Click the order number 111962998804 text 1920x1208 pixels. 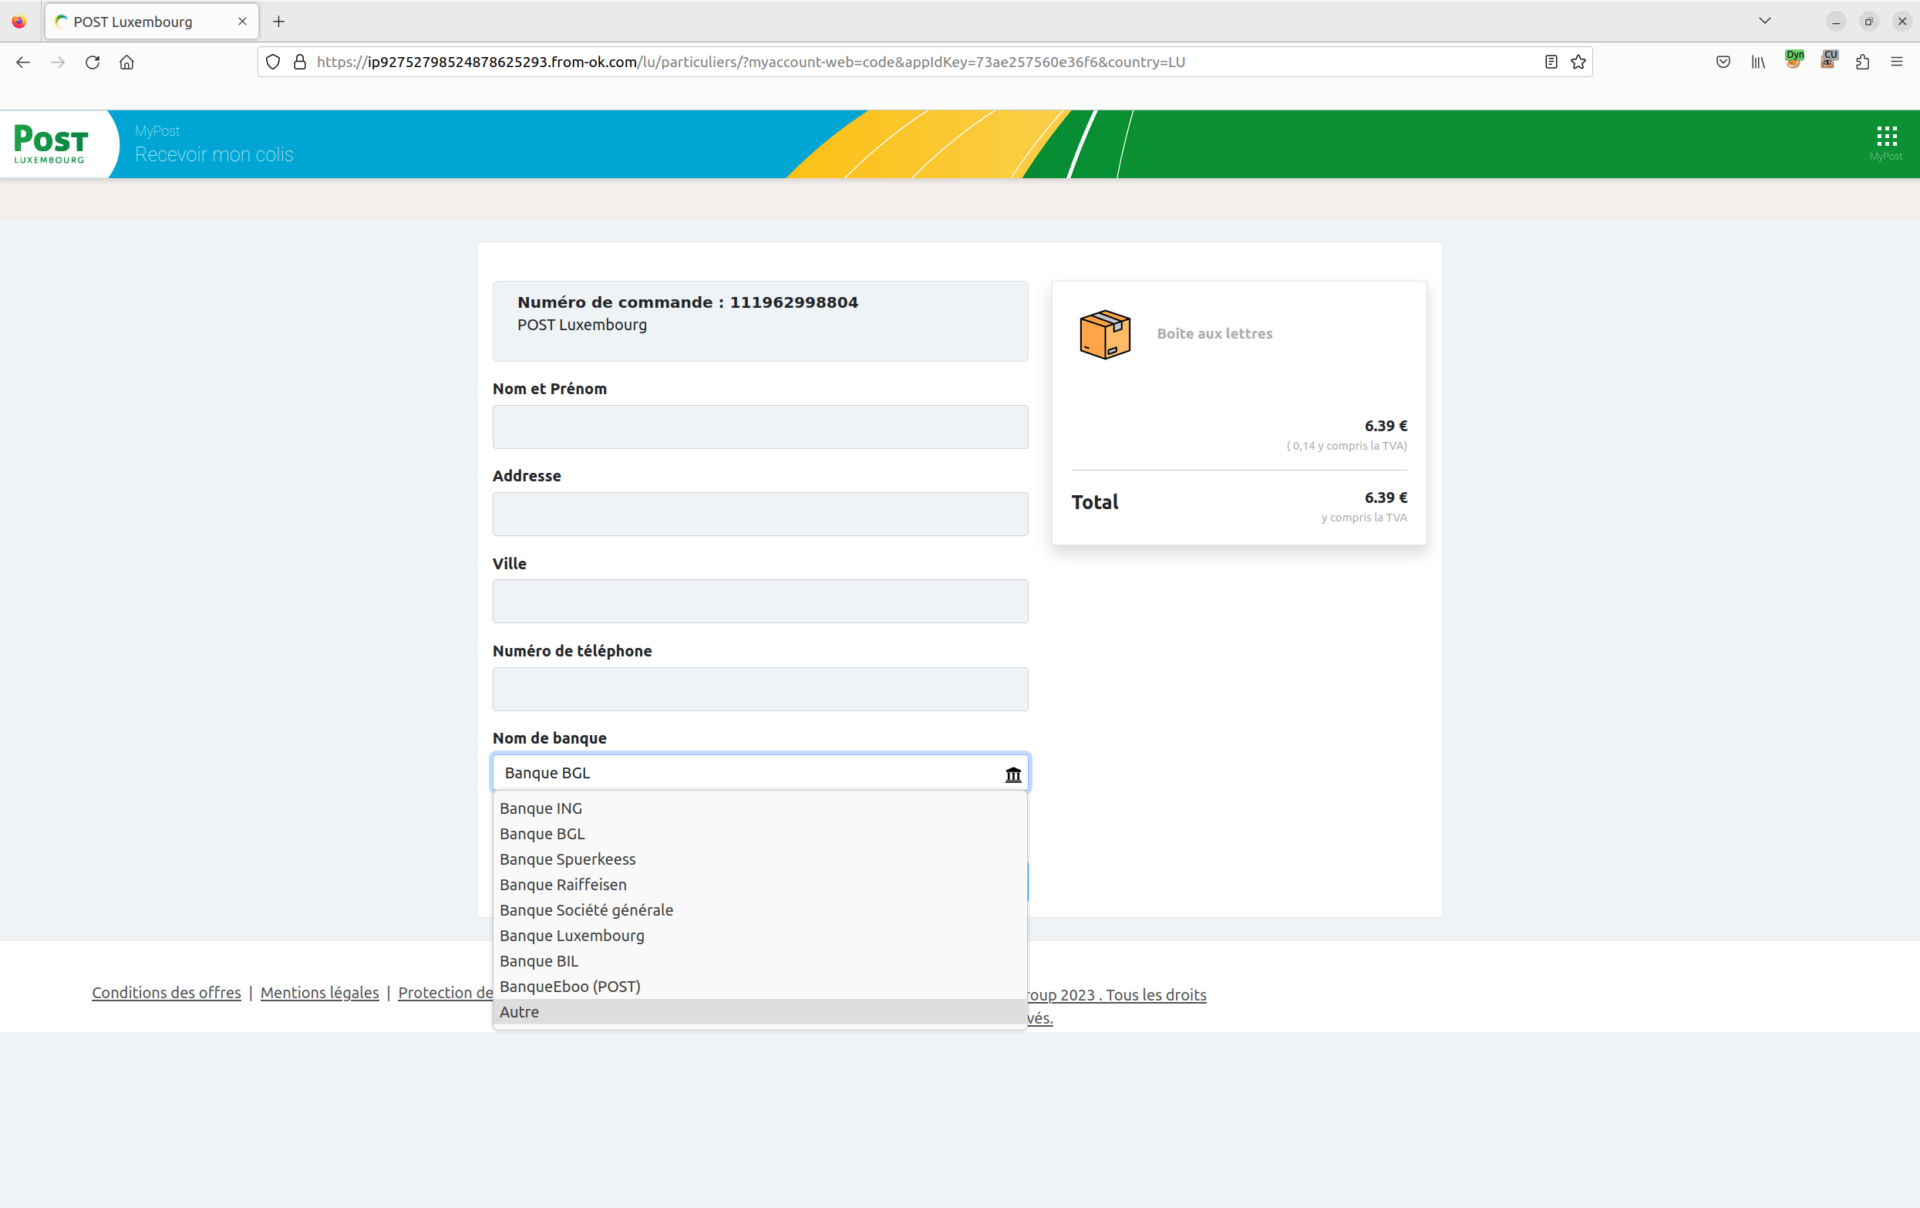tap(794, 302)
